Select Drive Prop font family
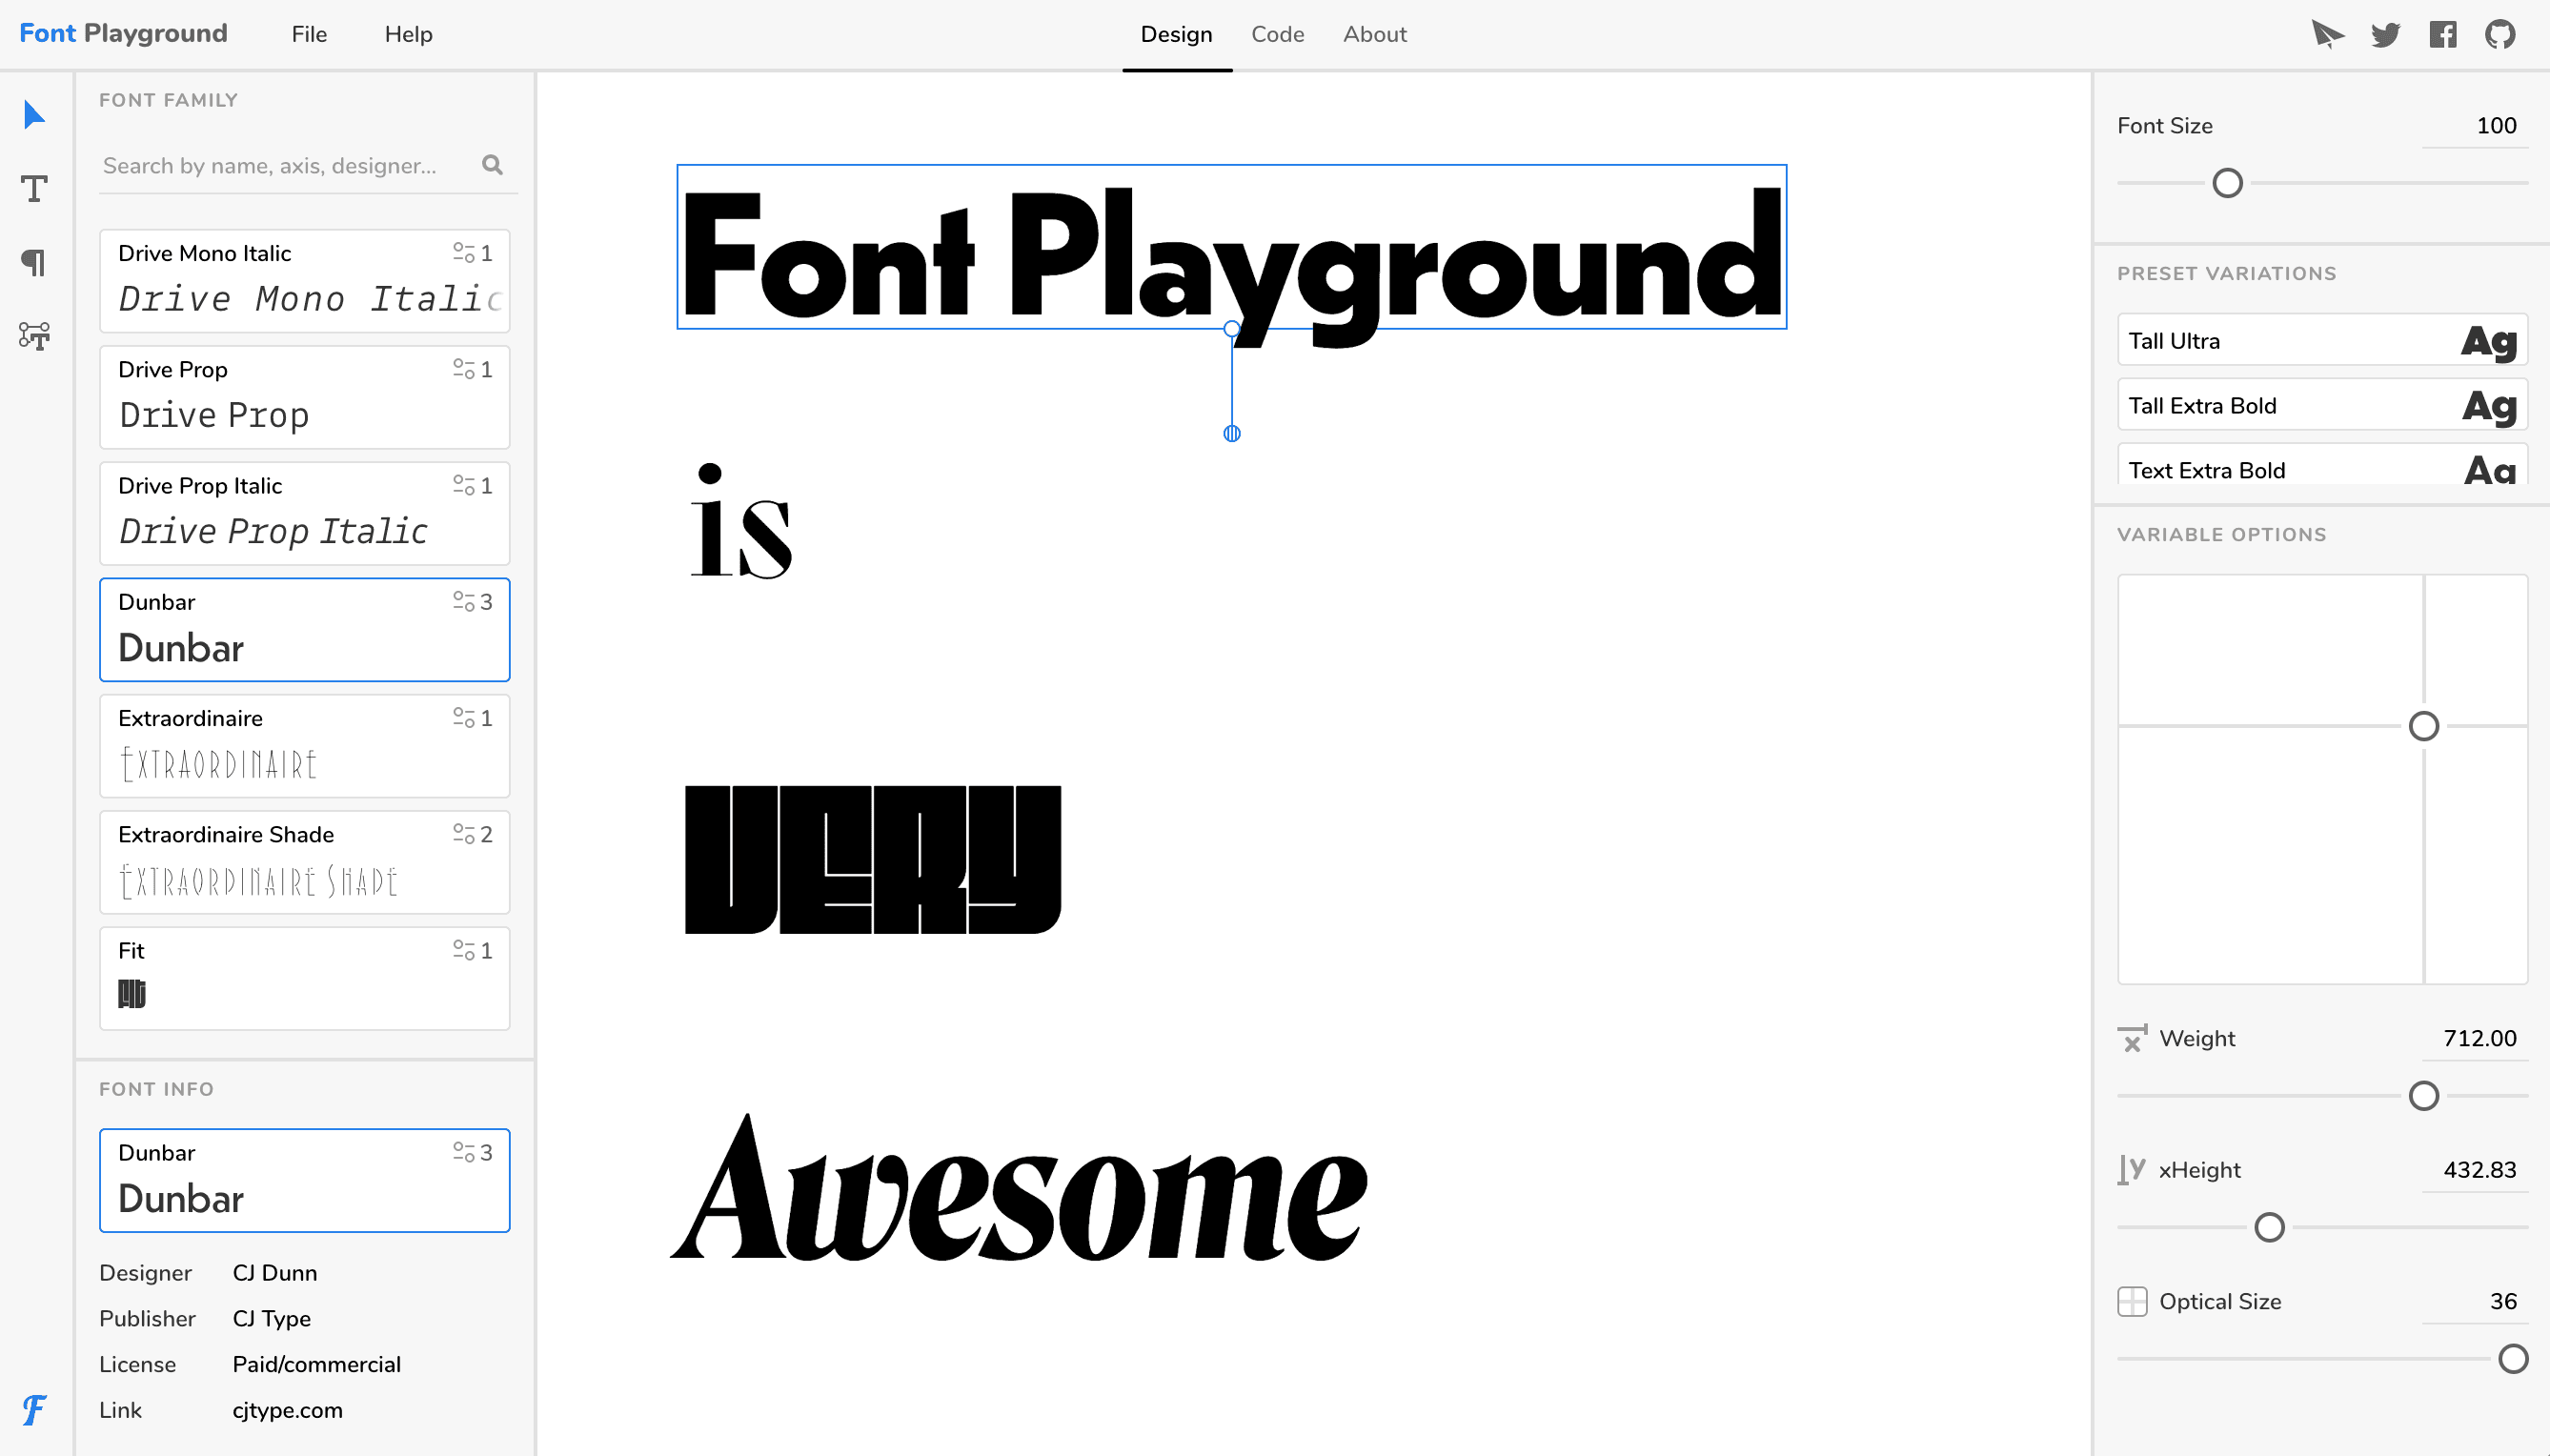Image resolution: width=2550 pixels, height=1456 pixels. click(x=305, y=397)
